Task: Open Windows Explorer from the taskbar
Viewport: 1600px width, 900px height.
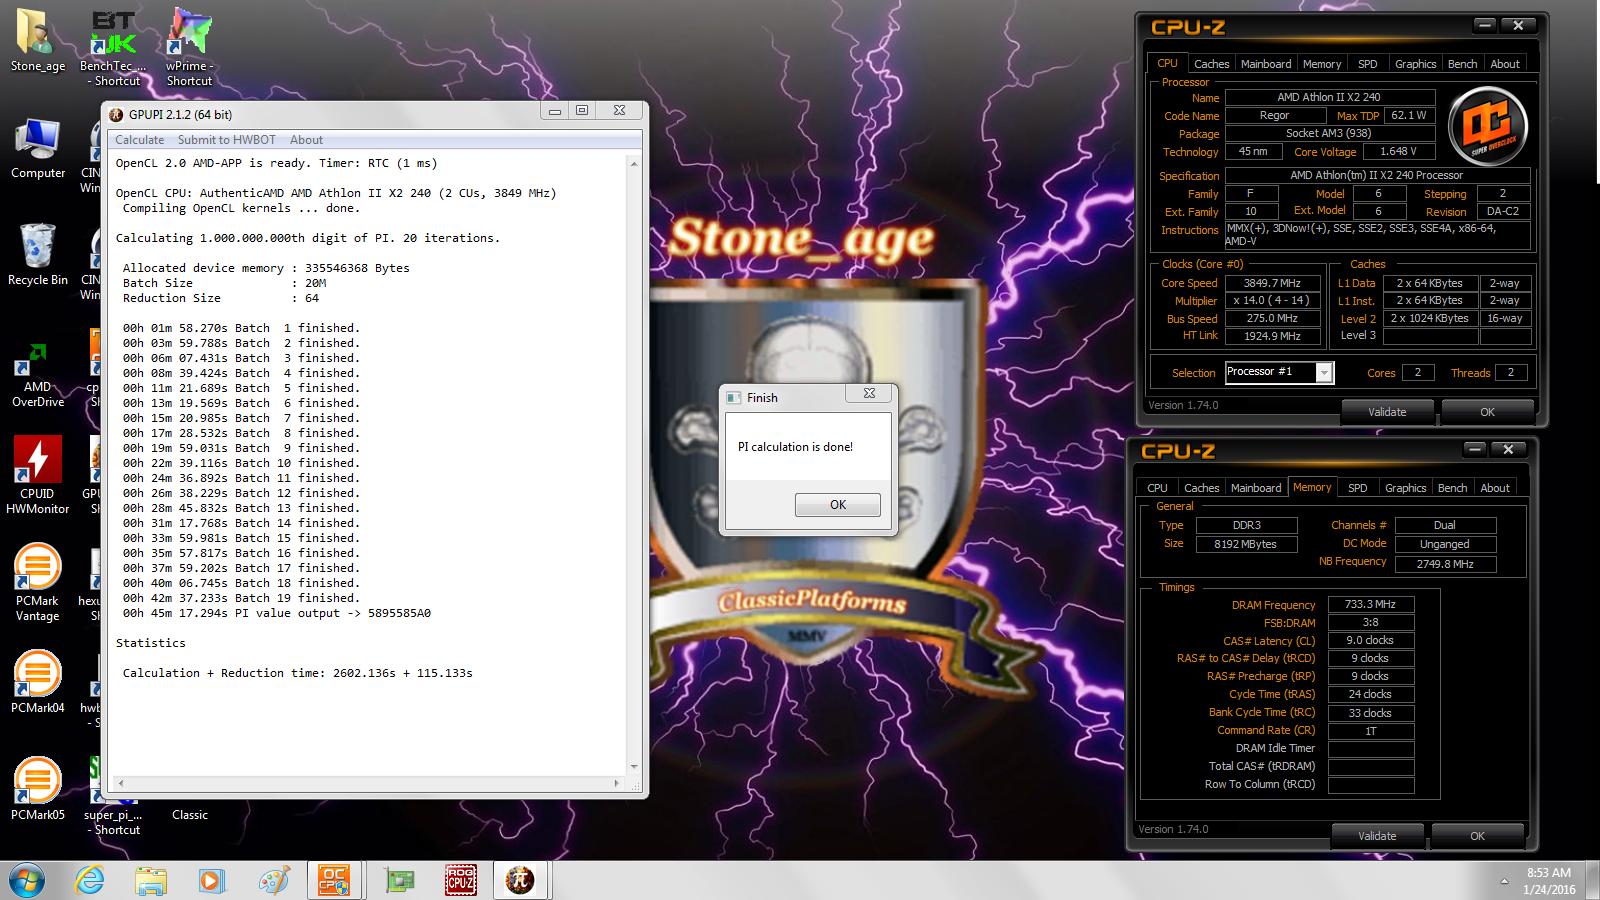Action: click(151, 880)
